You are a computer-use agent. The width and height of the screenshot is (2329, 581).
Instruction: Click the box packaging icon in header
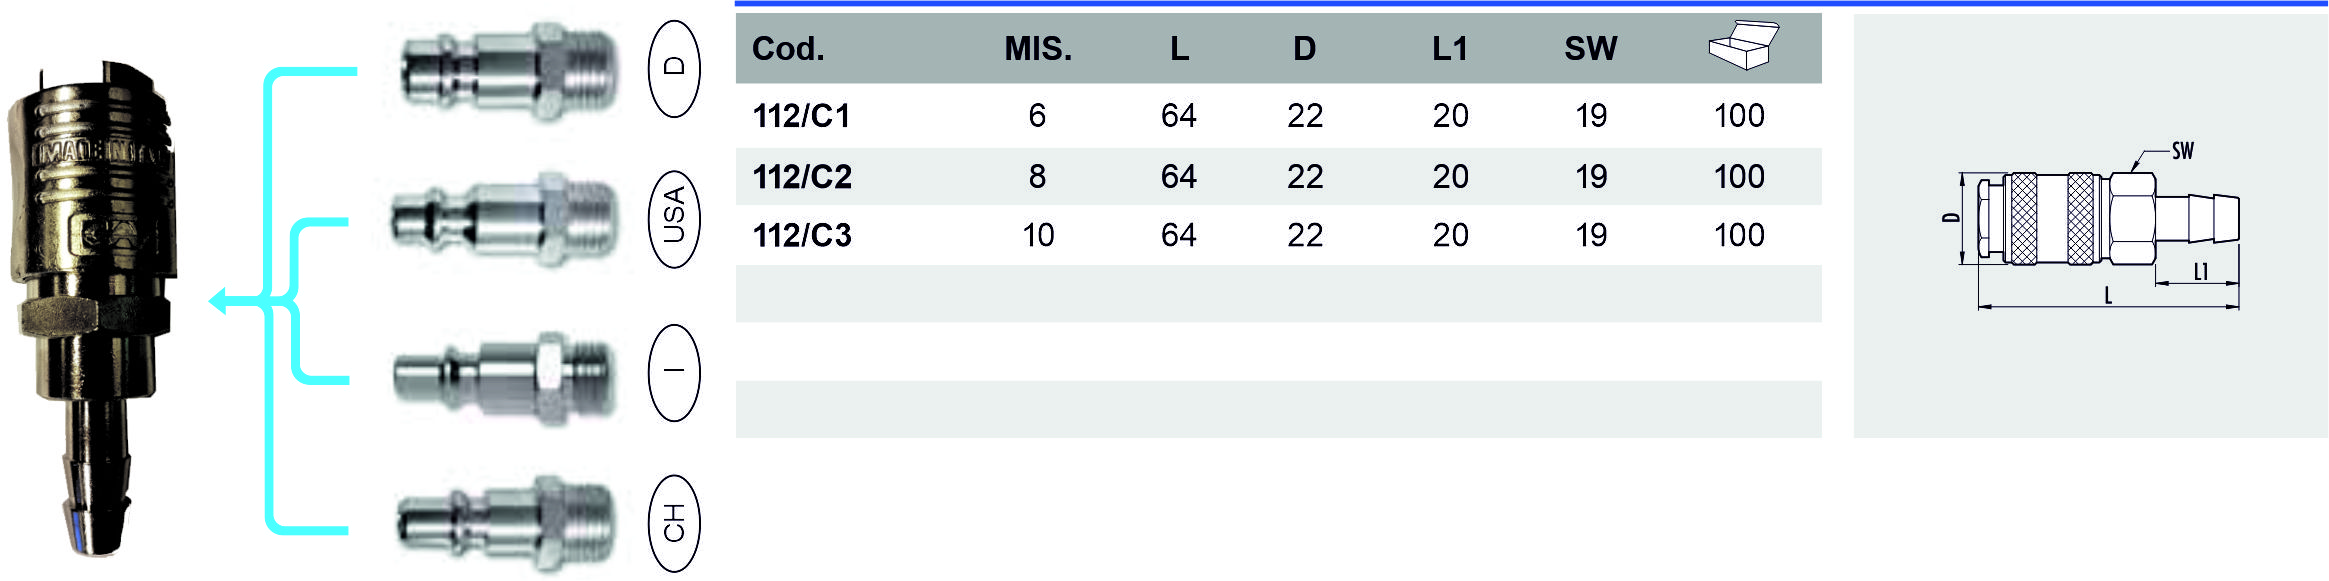(1743, 45)
